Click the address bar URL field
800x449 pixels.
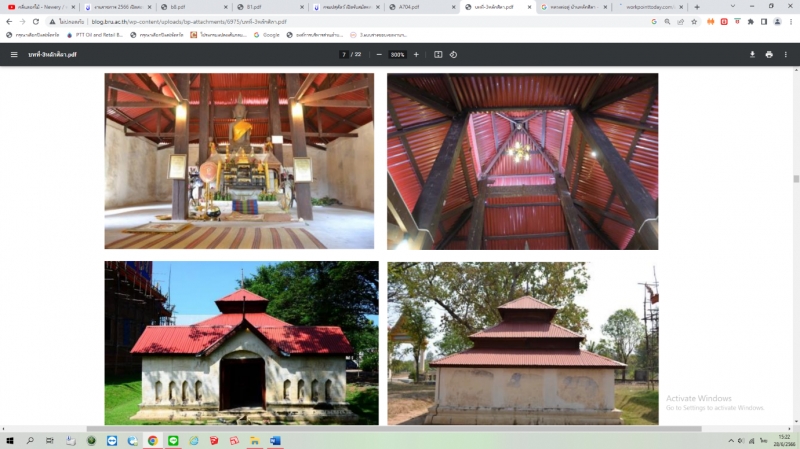[367, 22]
